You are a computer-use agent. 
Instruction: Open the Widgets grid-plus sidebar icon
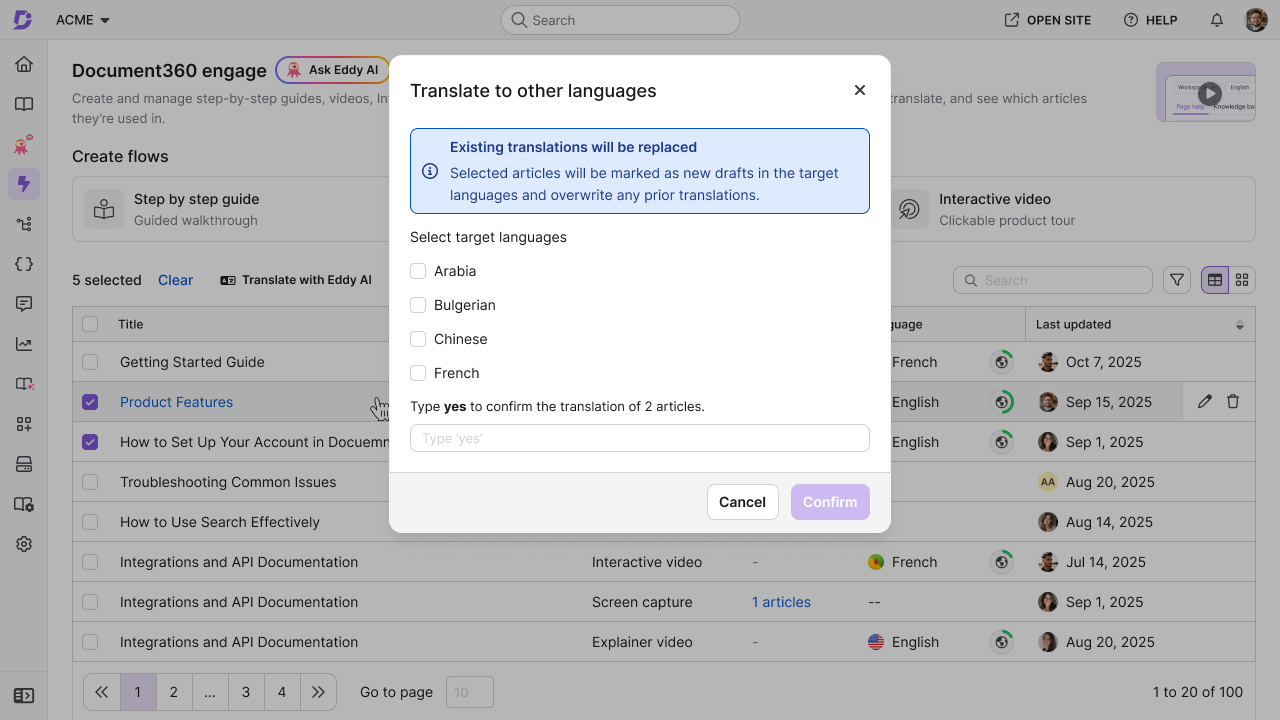[24, 424]
